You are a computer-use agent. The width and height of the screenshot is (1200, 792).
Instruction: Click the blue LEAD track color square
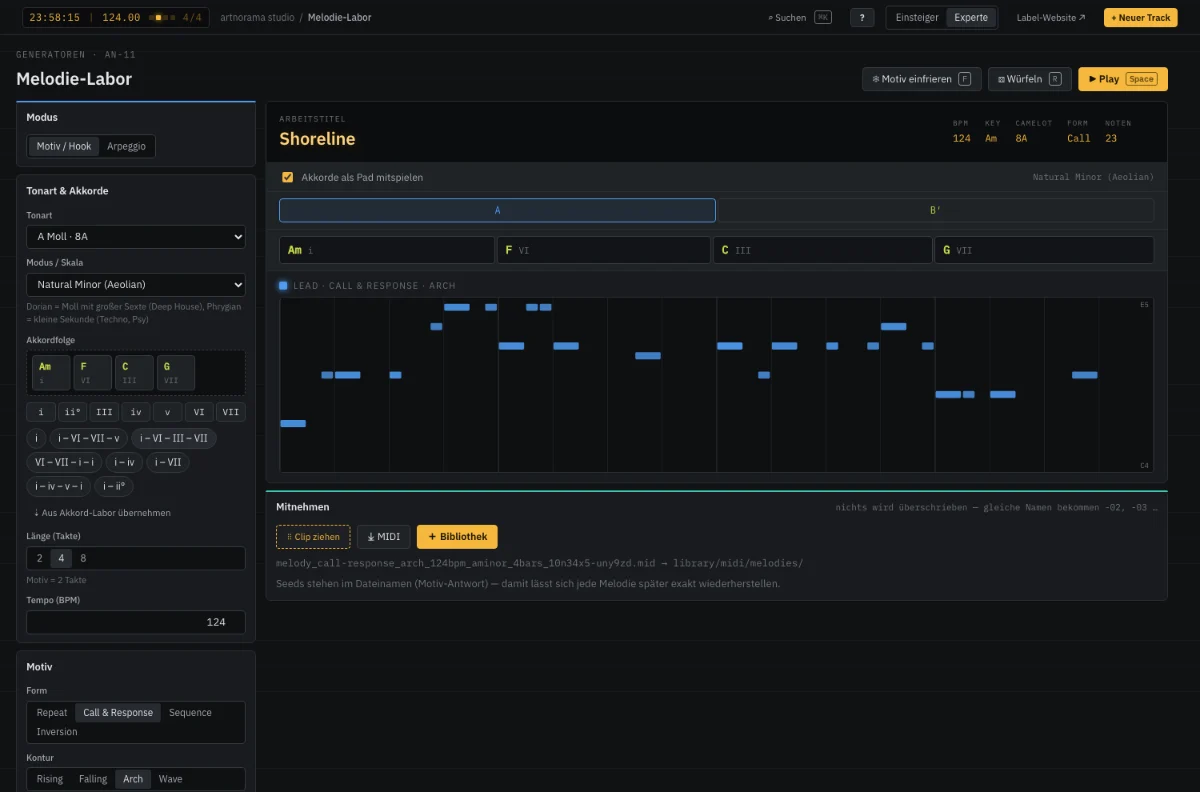pyautogui.click(x=283, y=286)
